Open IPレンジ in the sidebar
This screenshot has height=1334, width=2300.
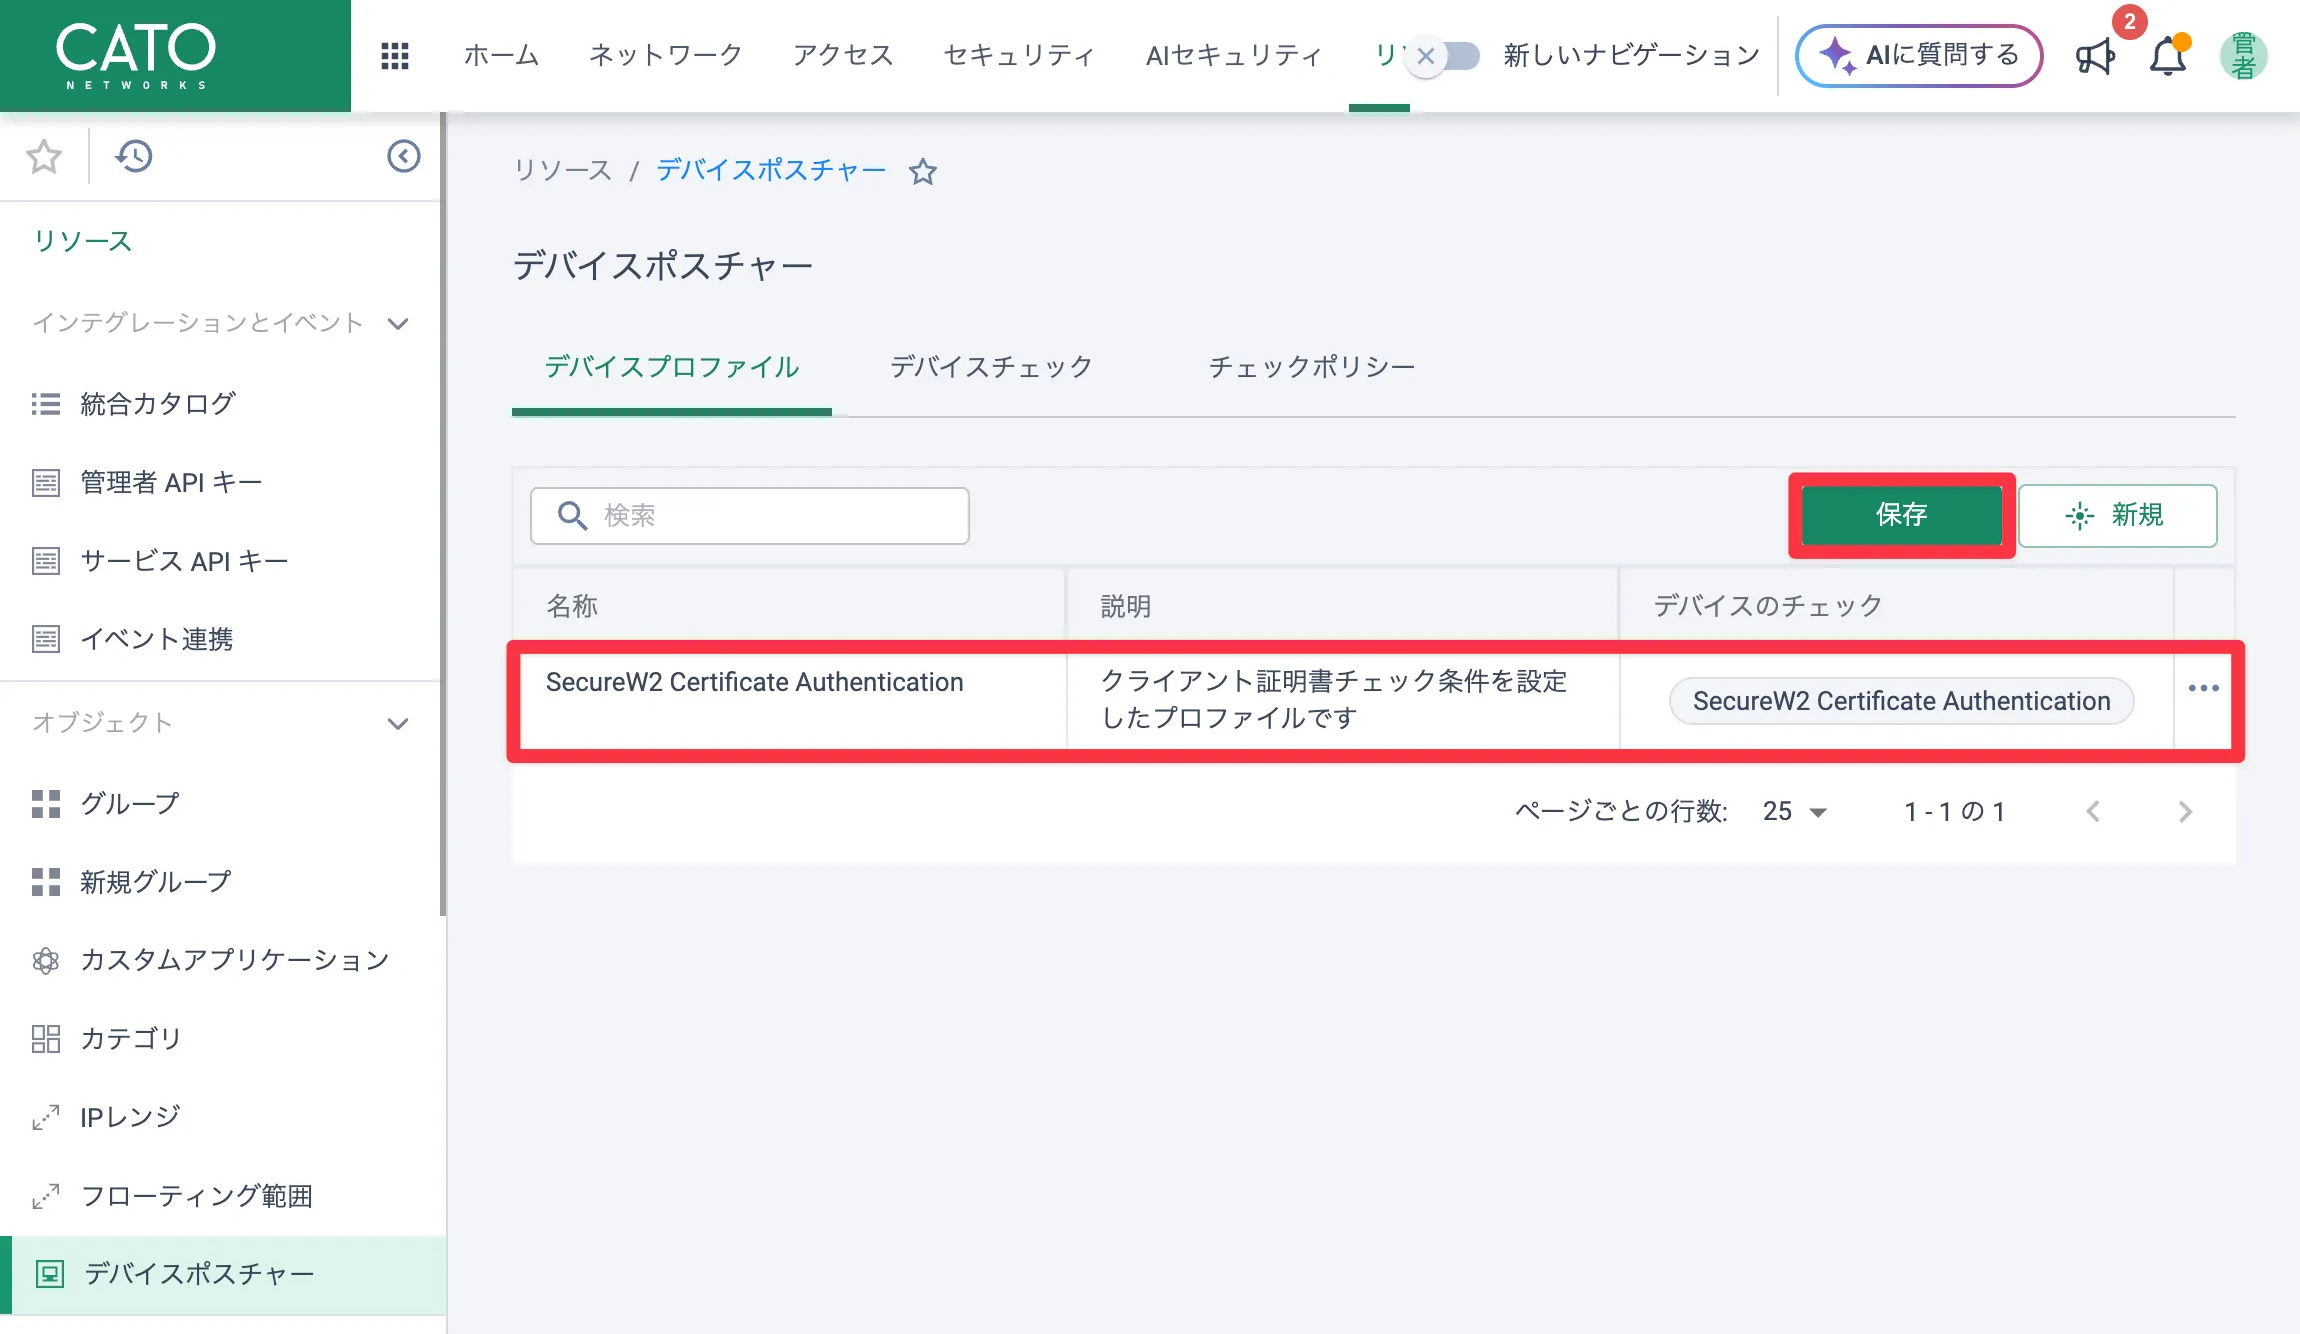pos(221,1117)
